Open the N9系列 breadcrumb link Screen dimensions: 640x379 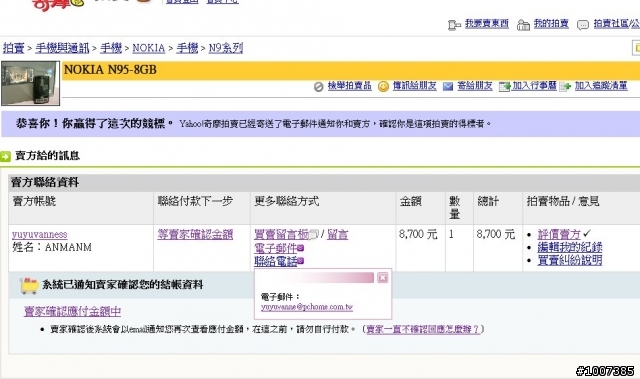pos(226,48)
